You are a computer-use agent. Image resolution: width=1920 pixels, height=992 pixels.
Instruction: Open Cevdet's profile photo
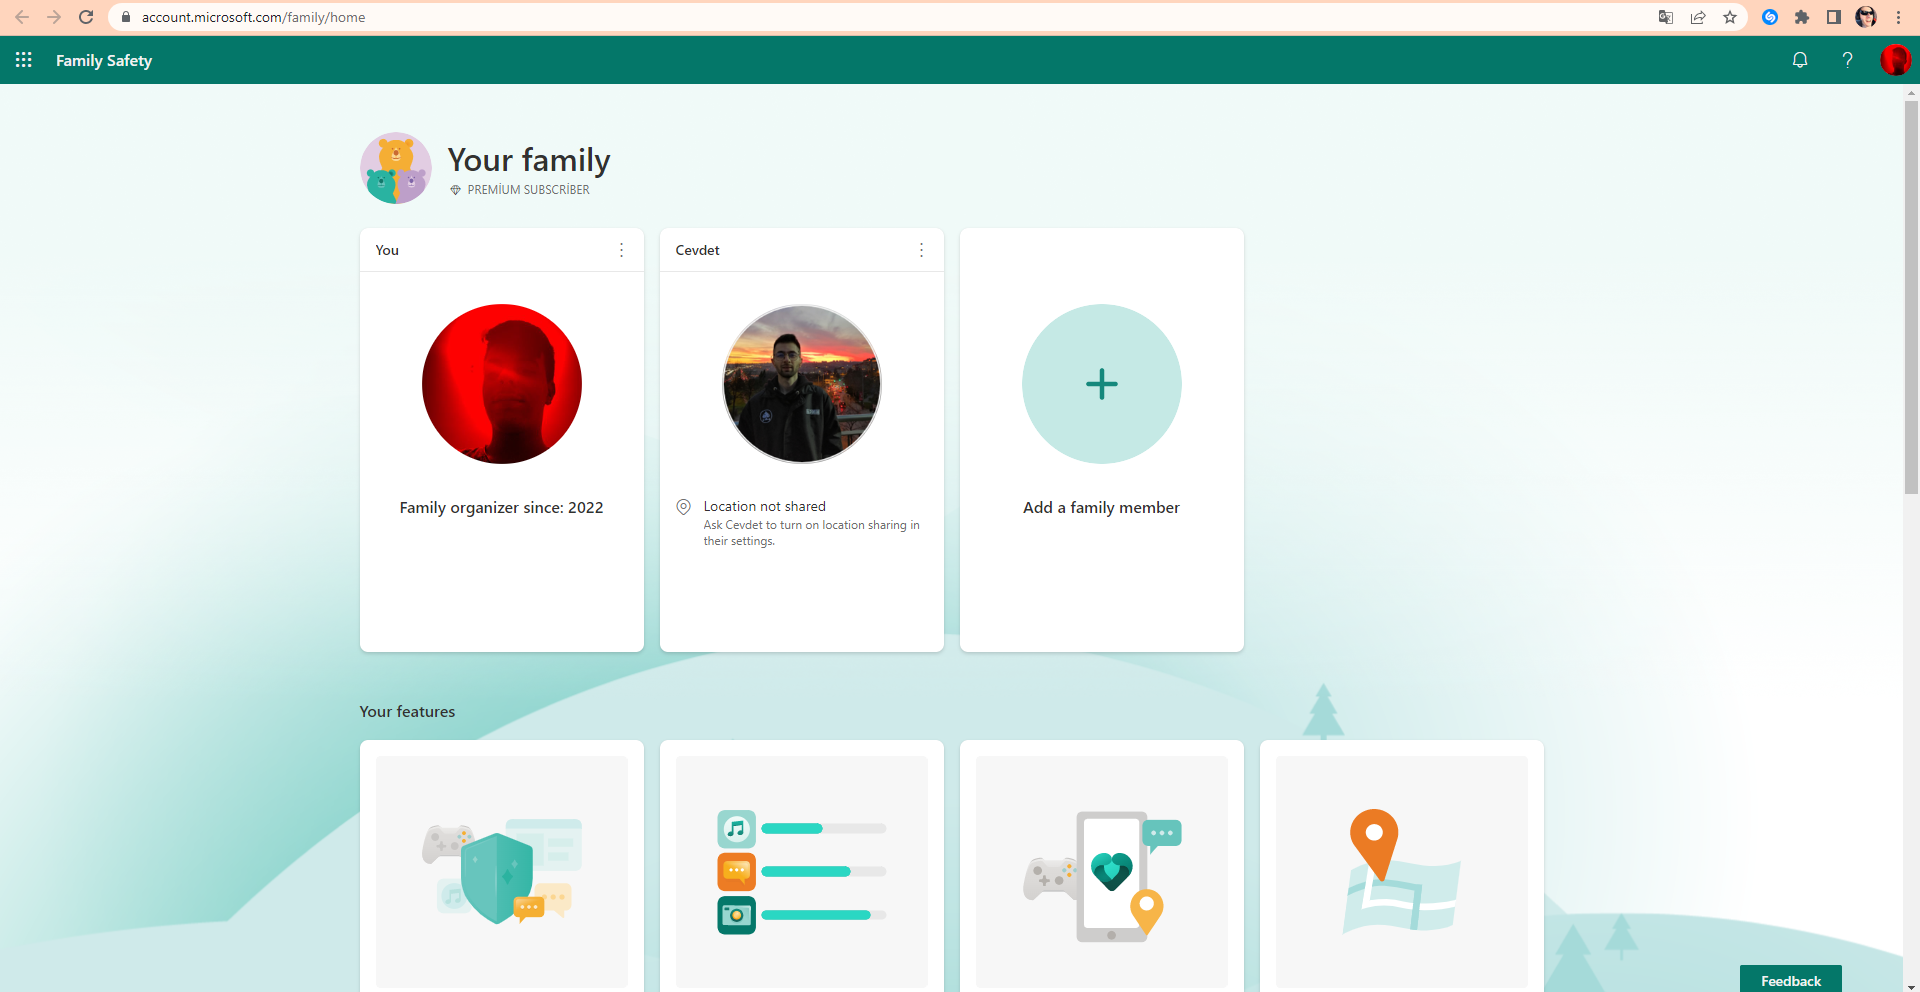pyautogui.click(x=802, y=384)
